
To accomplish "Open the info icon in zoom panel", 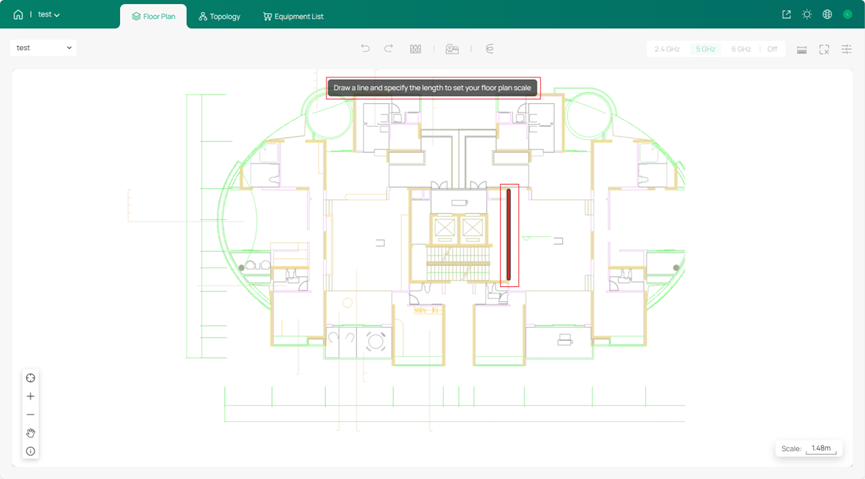I will 30,451.
